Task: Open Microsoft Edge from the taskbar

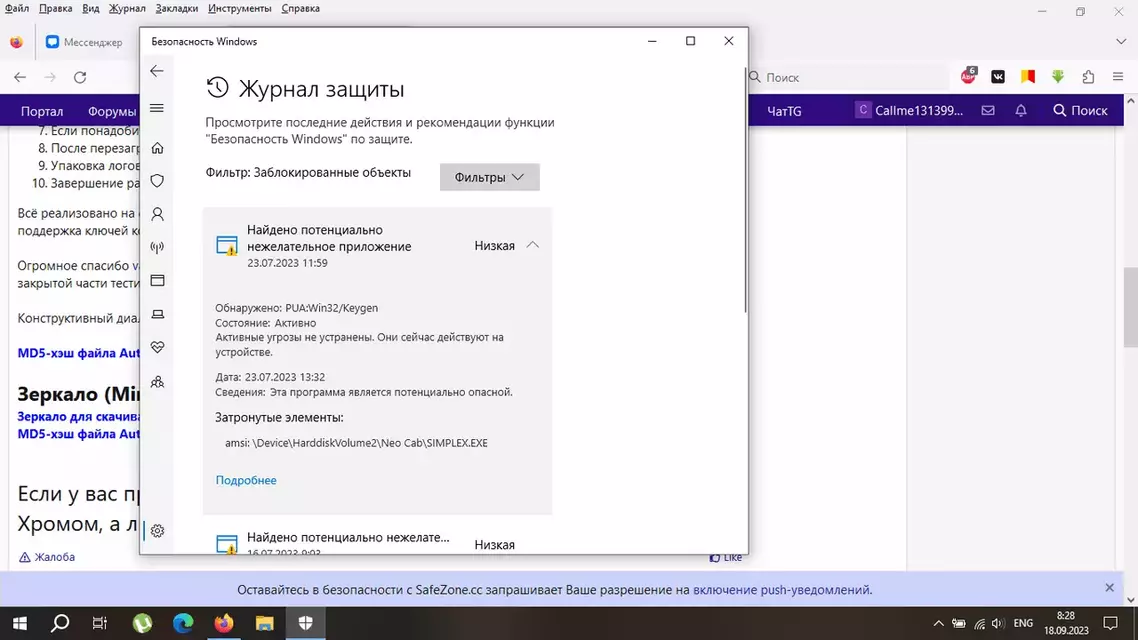Action: pos(183,623)
